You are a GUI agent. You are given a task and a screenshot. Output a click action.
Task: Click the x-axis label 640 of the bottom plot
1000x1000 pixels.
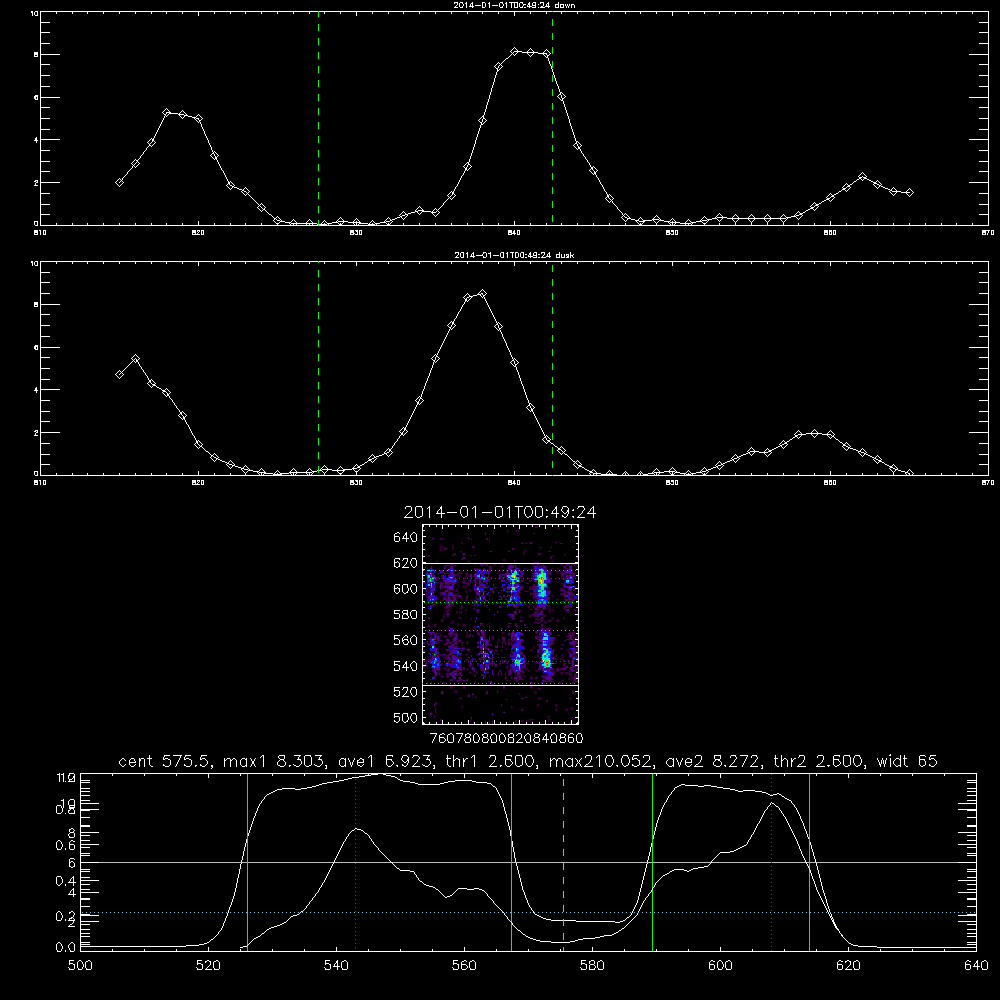pos(976,966)
